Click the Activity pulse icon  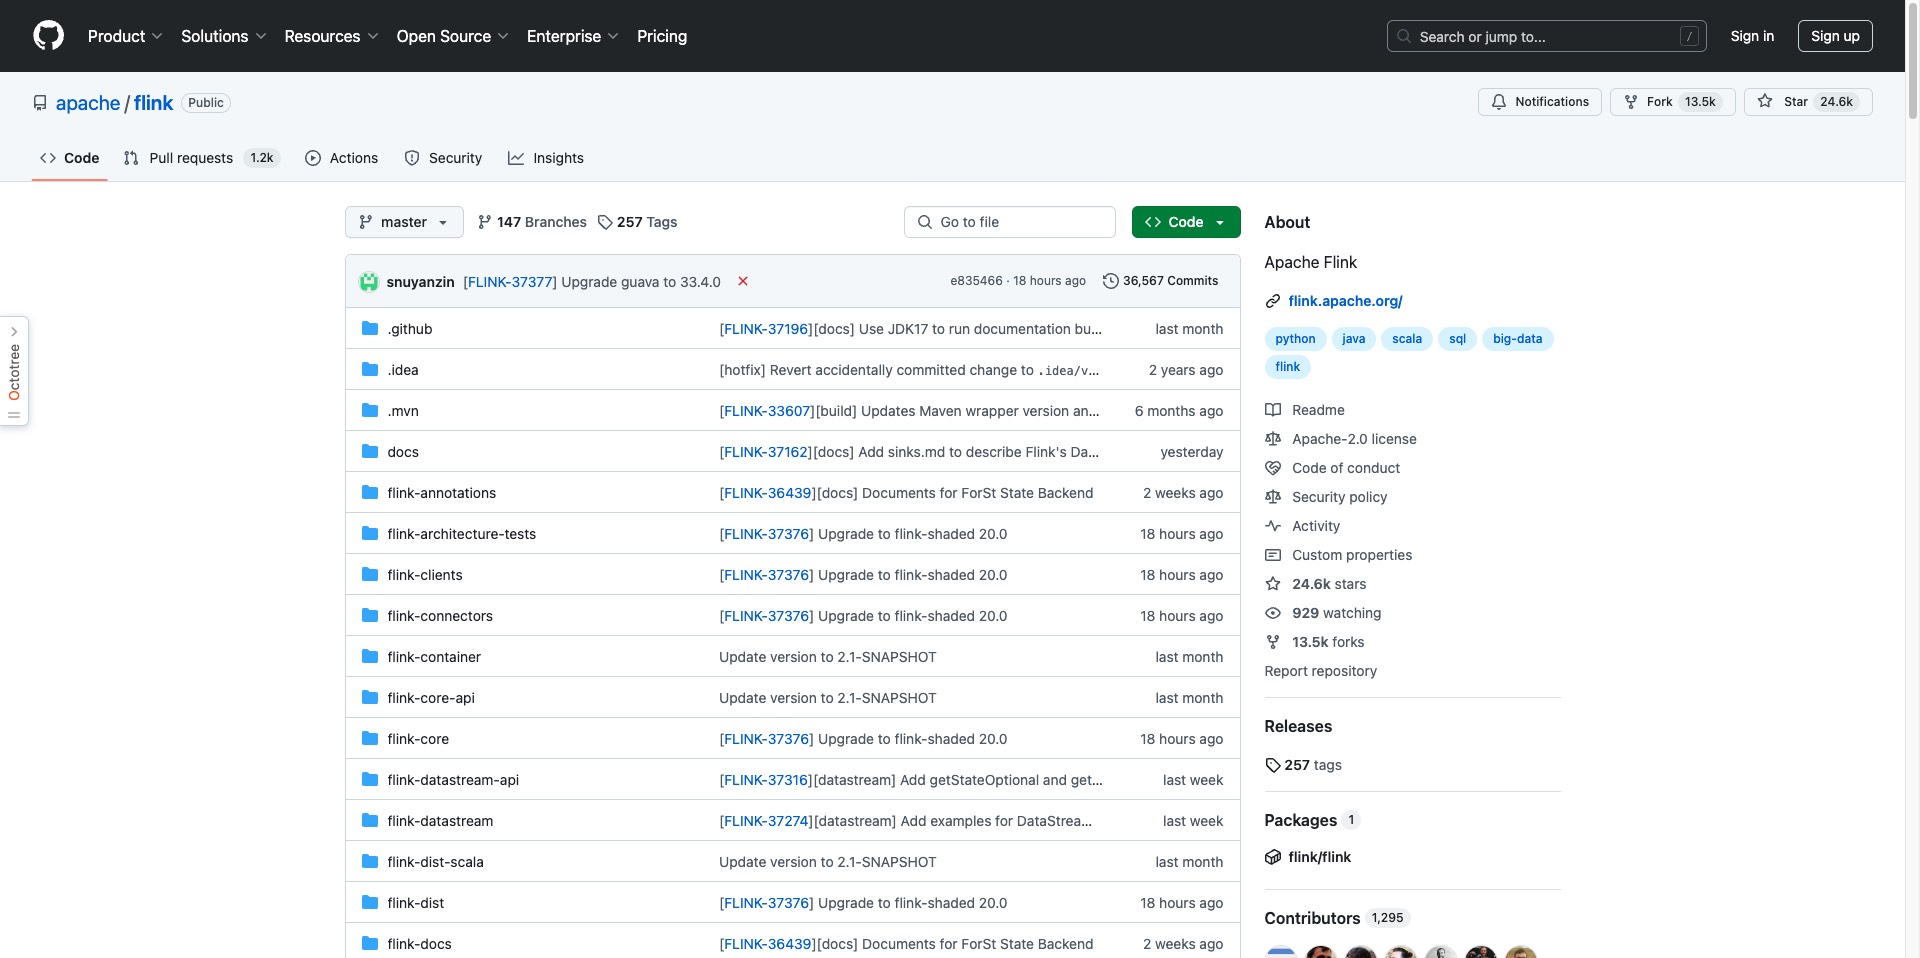tap(1273, 526)
